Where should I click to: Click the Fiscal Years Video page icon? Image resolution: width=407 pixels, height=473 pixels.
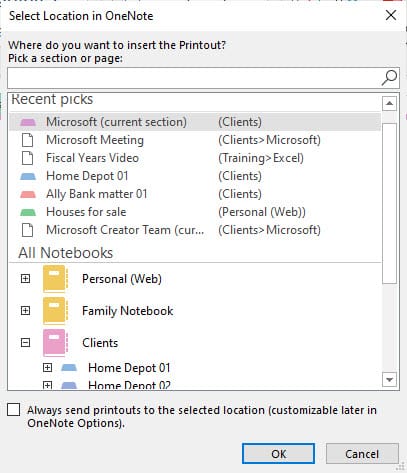click(x=27, y=158)
